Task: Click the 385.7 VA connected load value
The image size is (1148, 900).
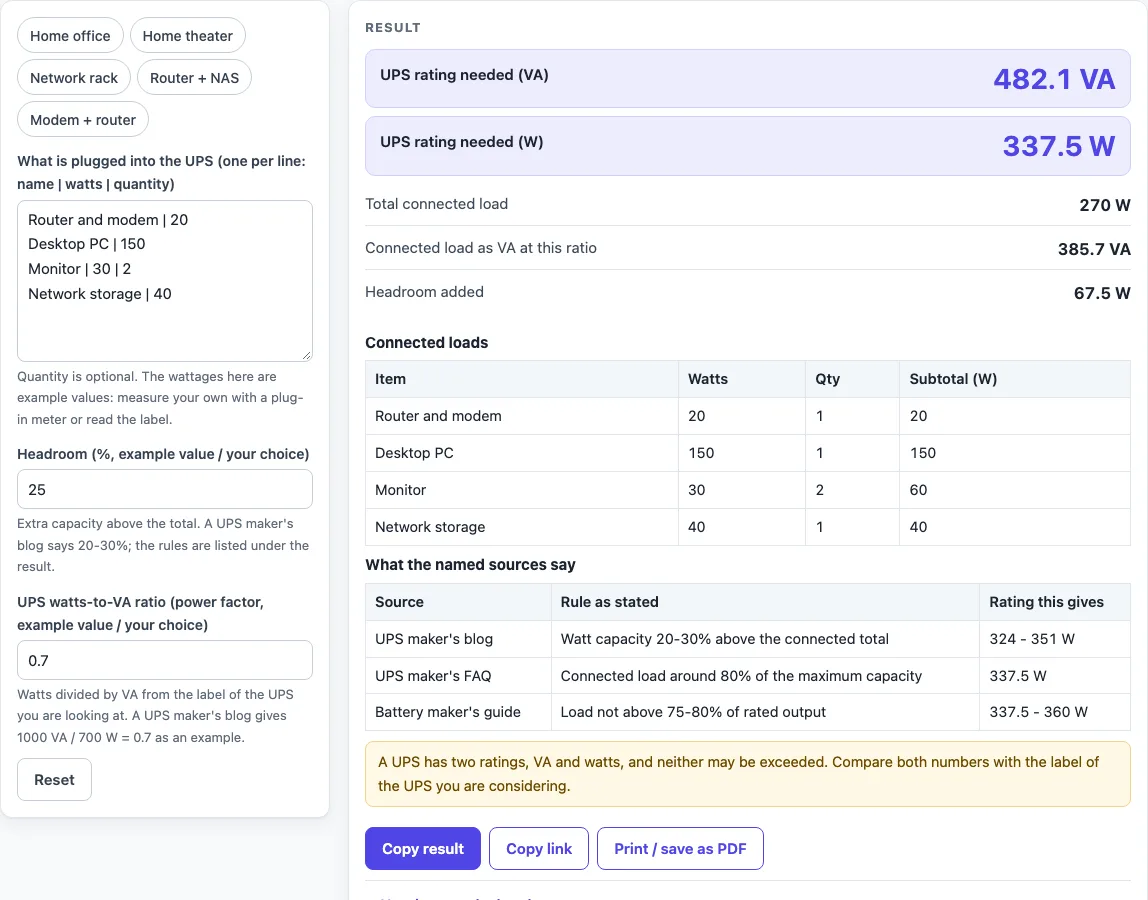Action: (x=1094, y=249)
